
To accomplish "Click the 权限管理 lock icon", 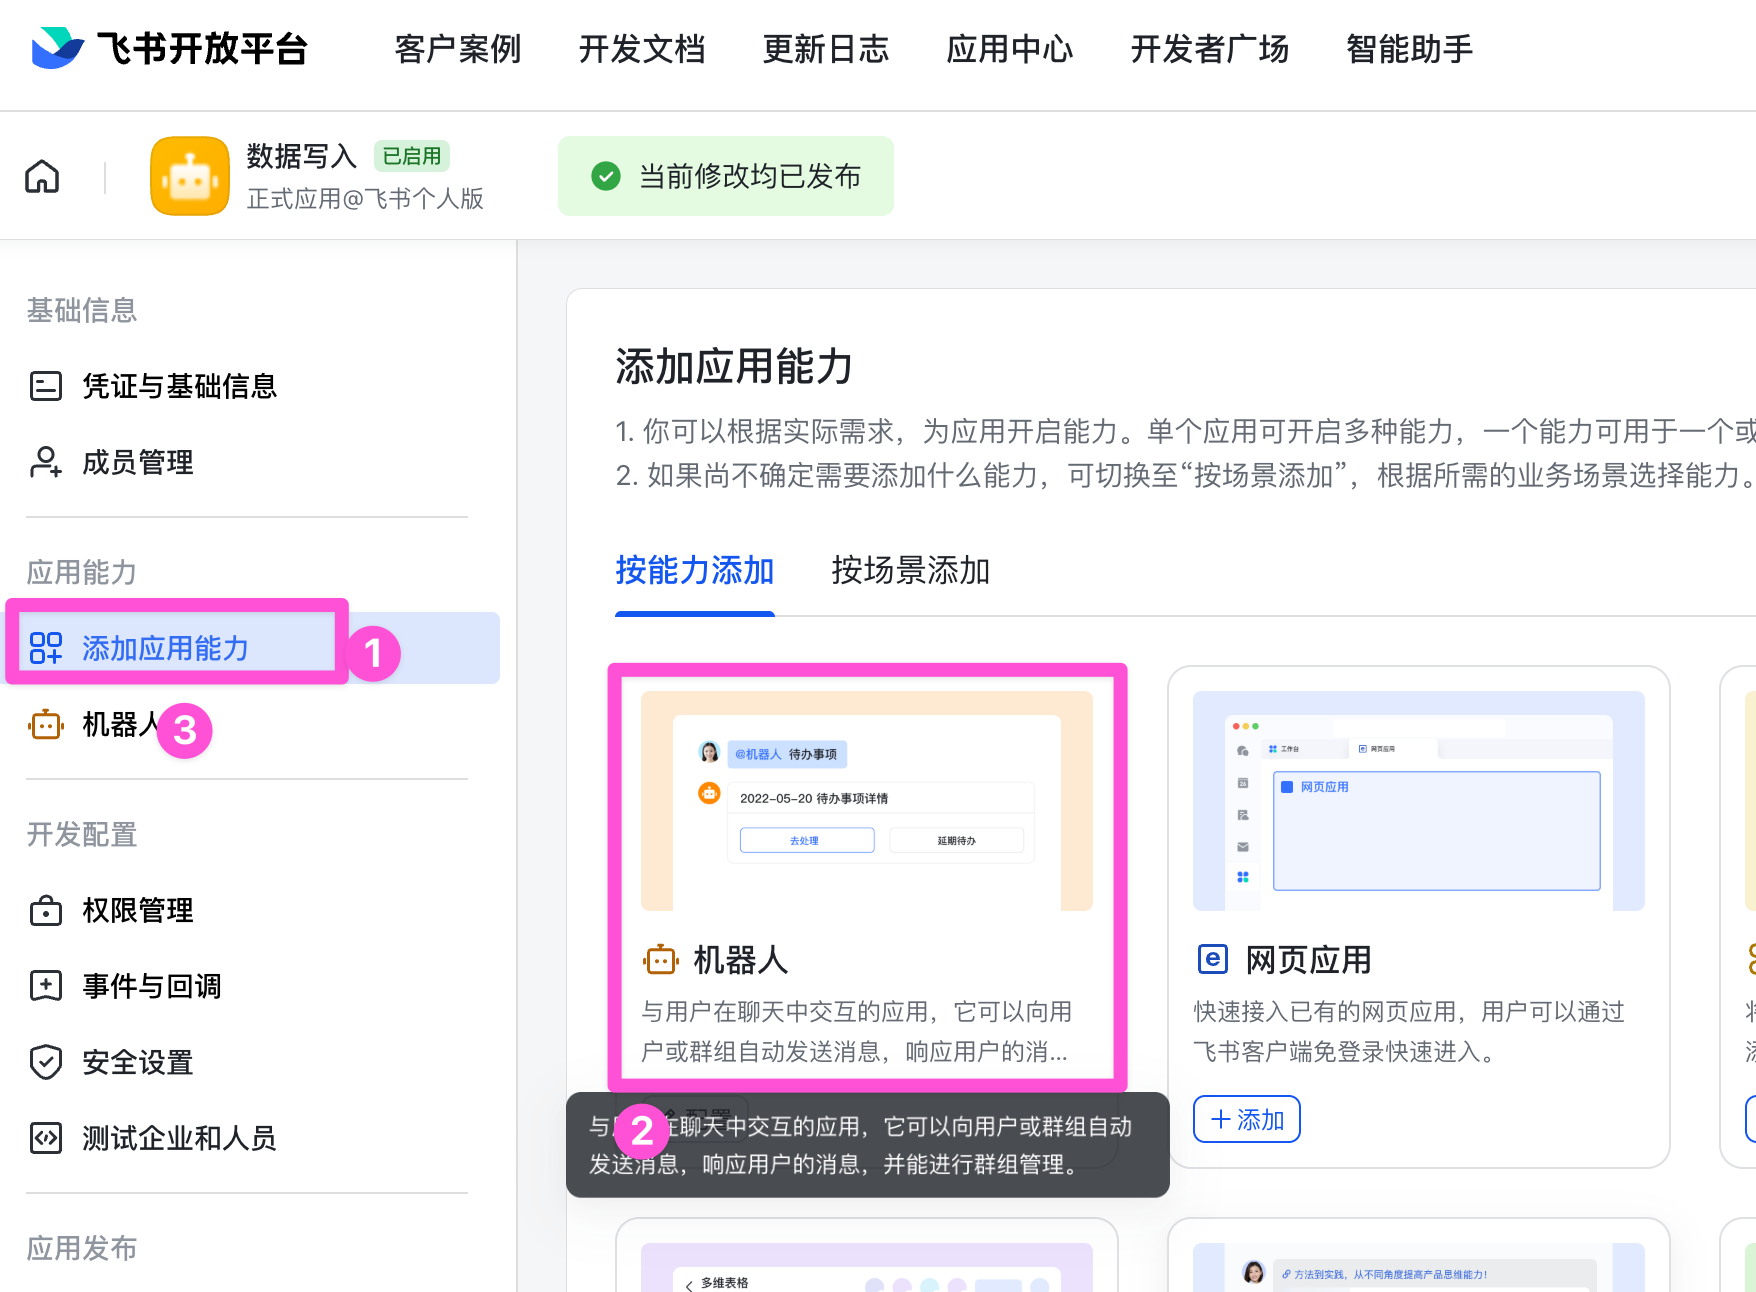I will coord(46,910).
